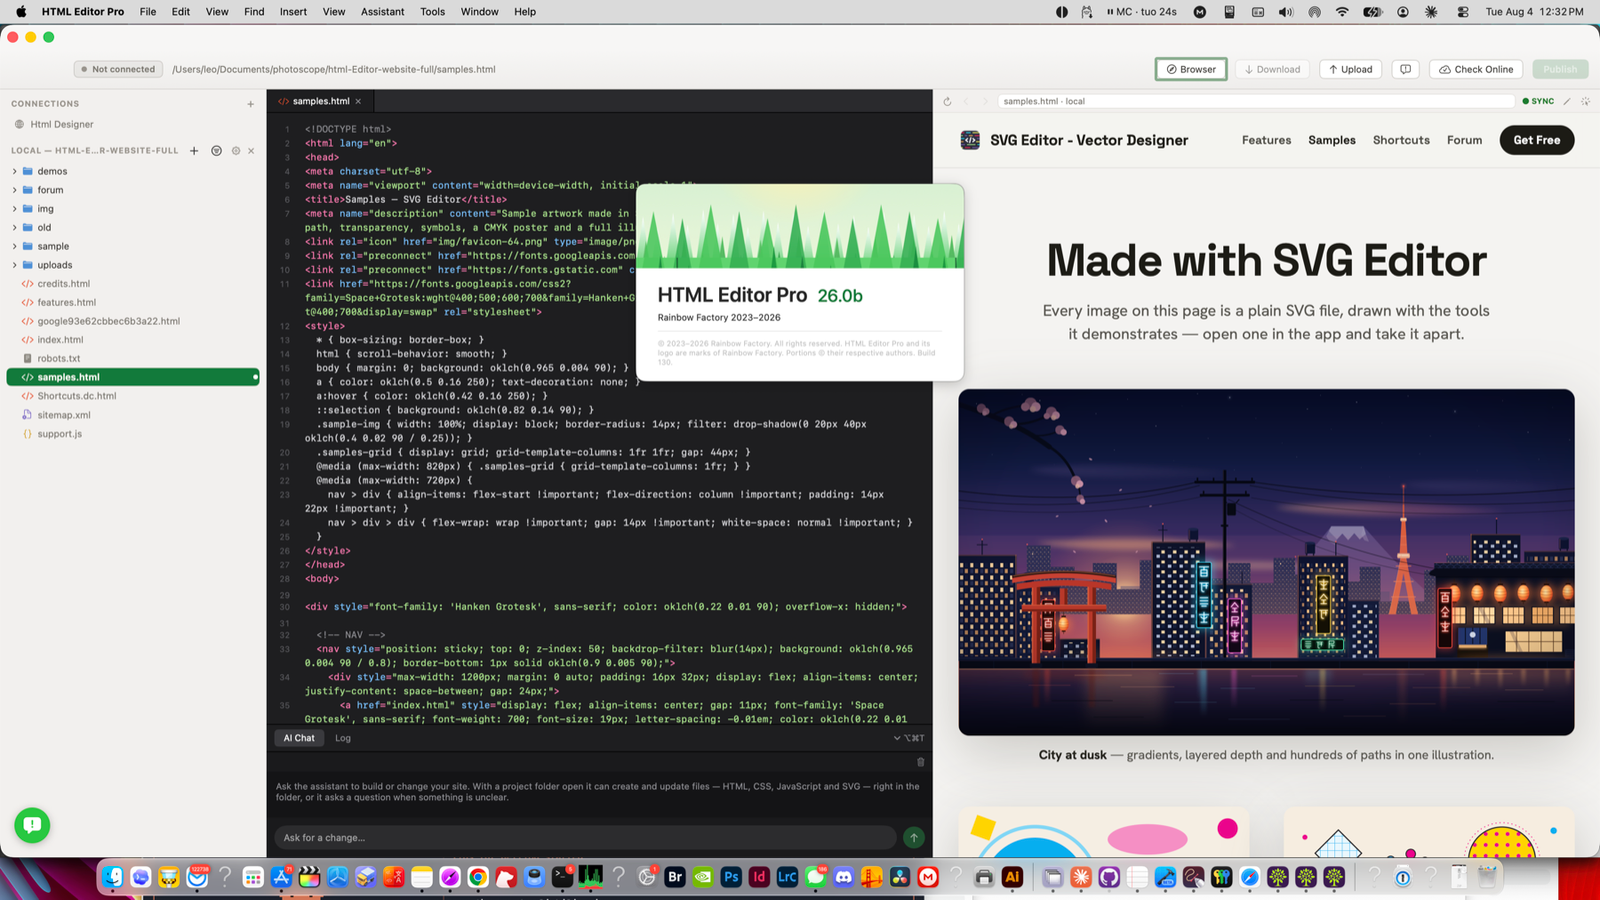Viewport: 1600px width, 900px height.
Task: Collapse the AI Chat panel with chevron
Action: tap(897, 738)
